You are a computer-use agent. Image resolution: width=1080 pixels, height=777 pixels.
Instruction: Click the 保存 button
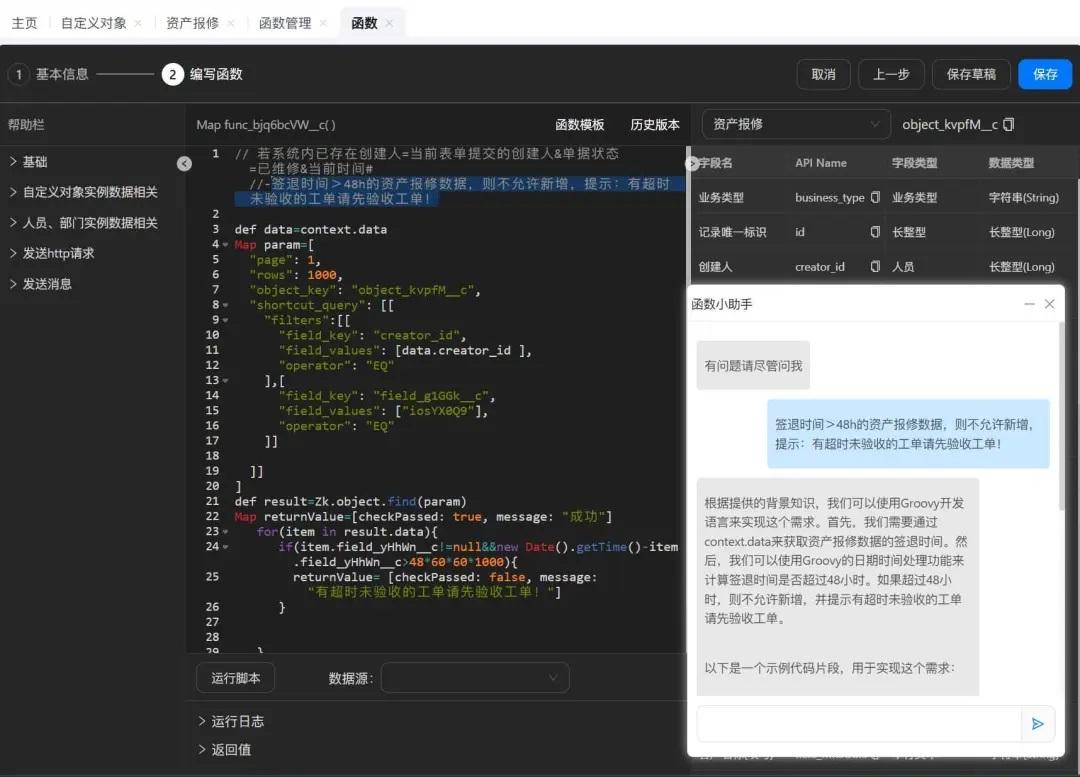tap(1044, 74)
